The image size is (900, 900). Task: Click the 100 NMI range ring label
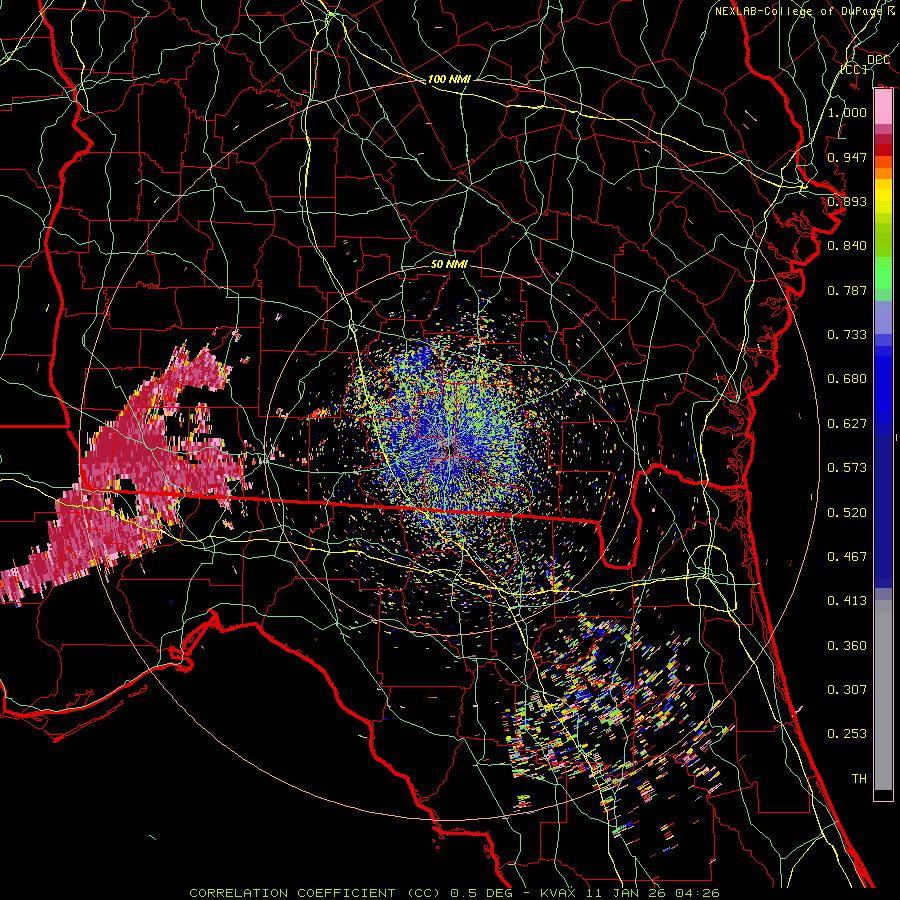tap(449, 79)
